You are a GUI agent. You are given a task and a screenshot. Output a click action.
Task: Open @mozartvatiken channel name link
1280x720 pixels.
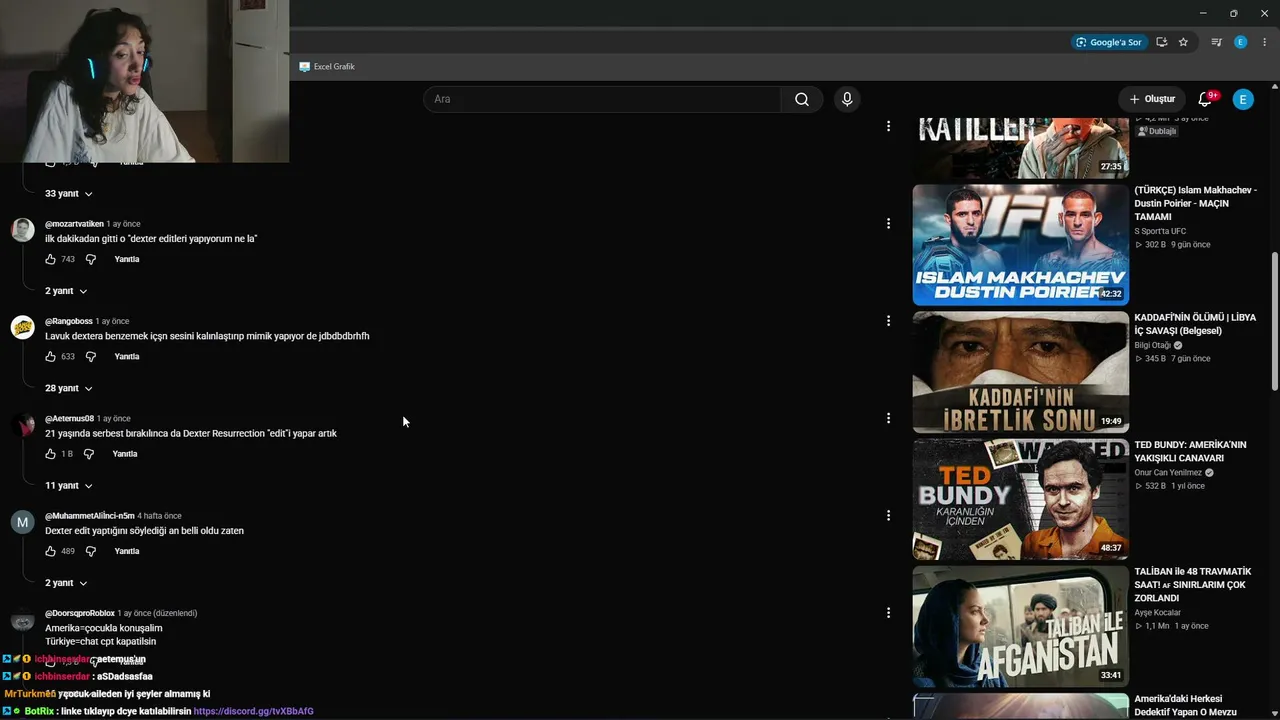pos(74,224)
